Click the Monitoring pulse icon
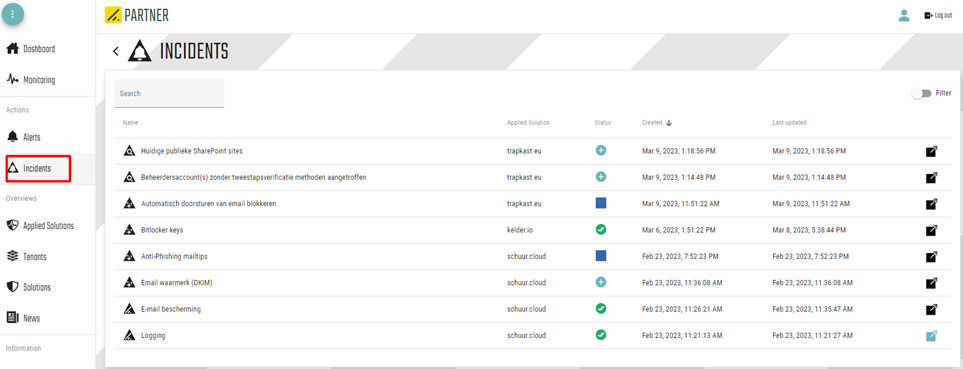Viewport: 963px width, 369px height. click(12, 79)
